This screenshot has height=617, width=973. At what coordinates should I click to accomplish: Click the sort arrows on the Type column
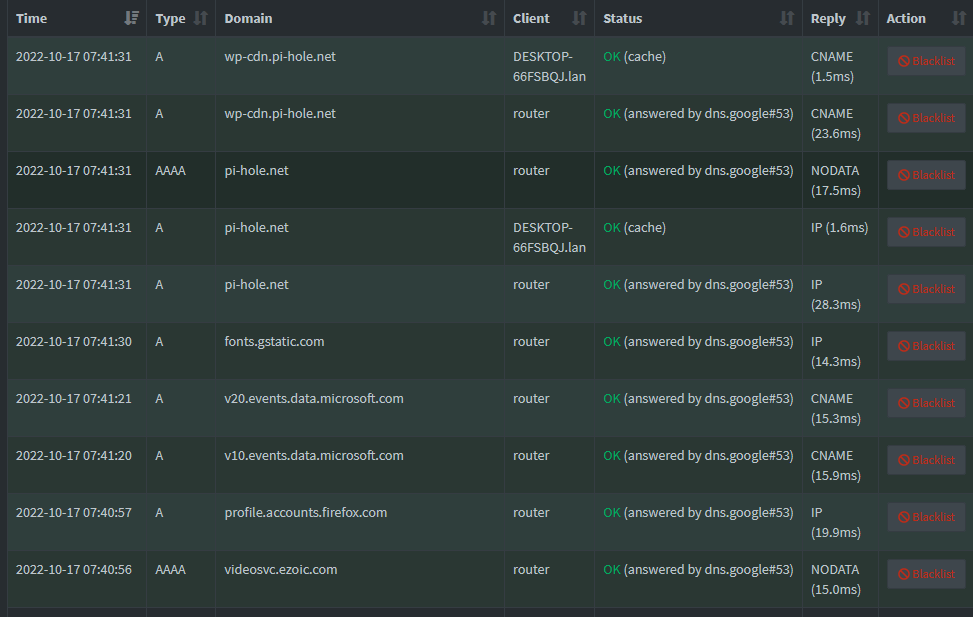tap(200, 18)
